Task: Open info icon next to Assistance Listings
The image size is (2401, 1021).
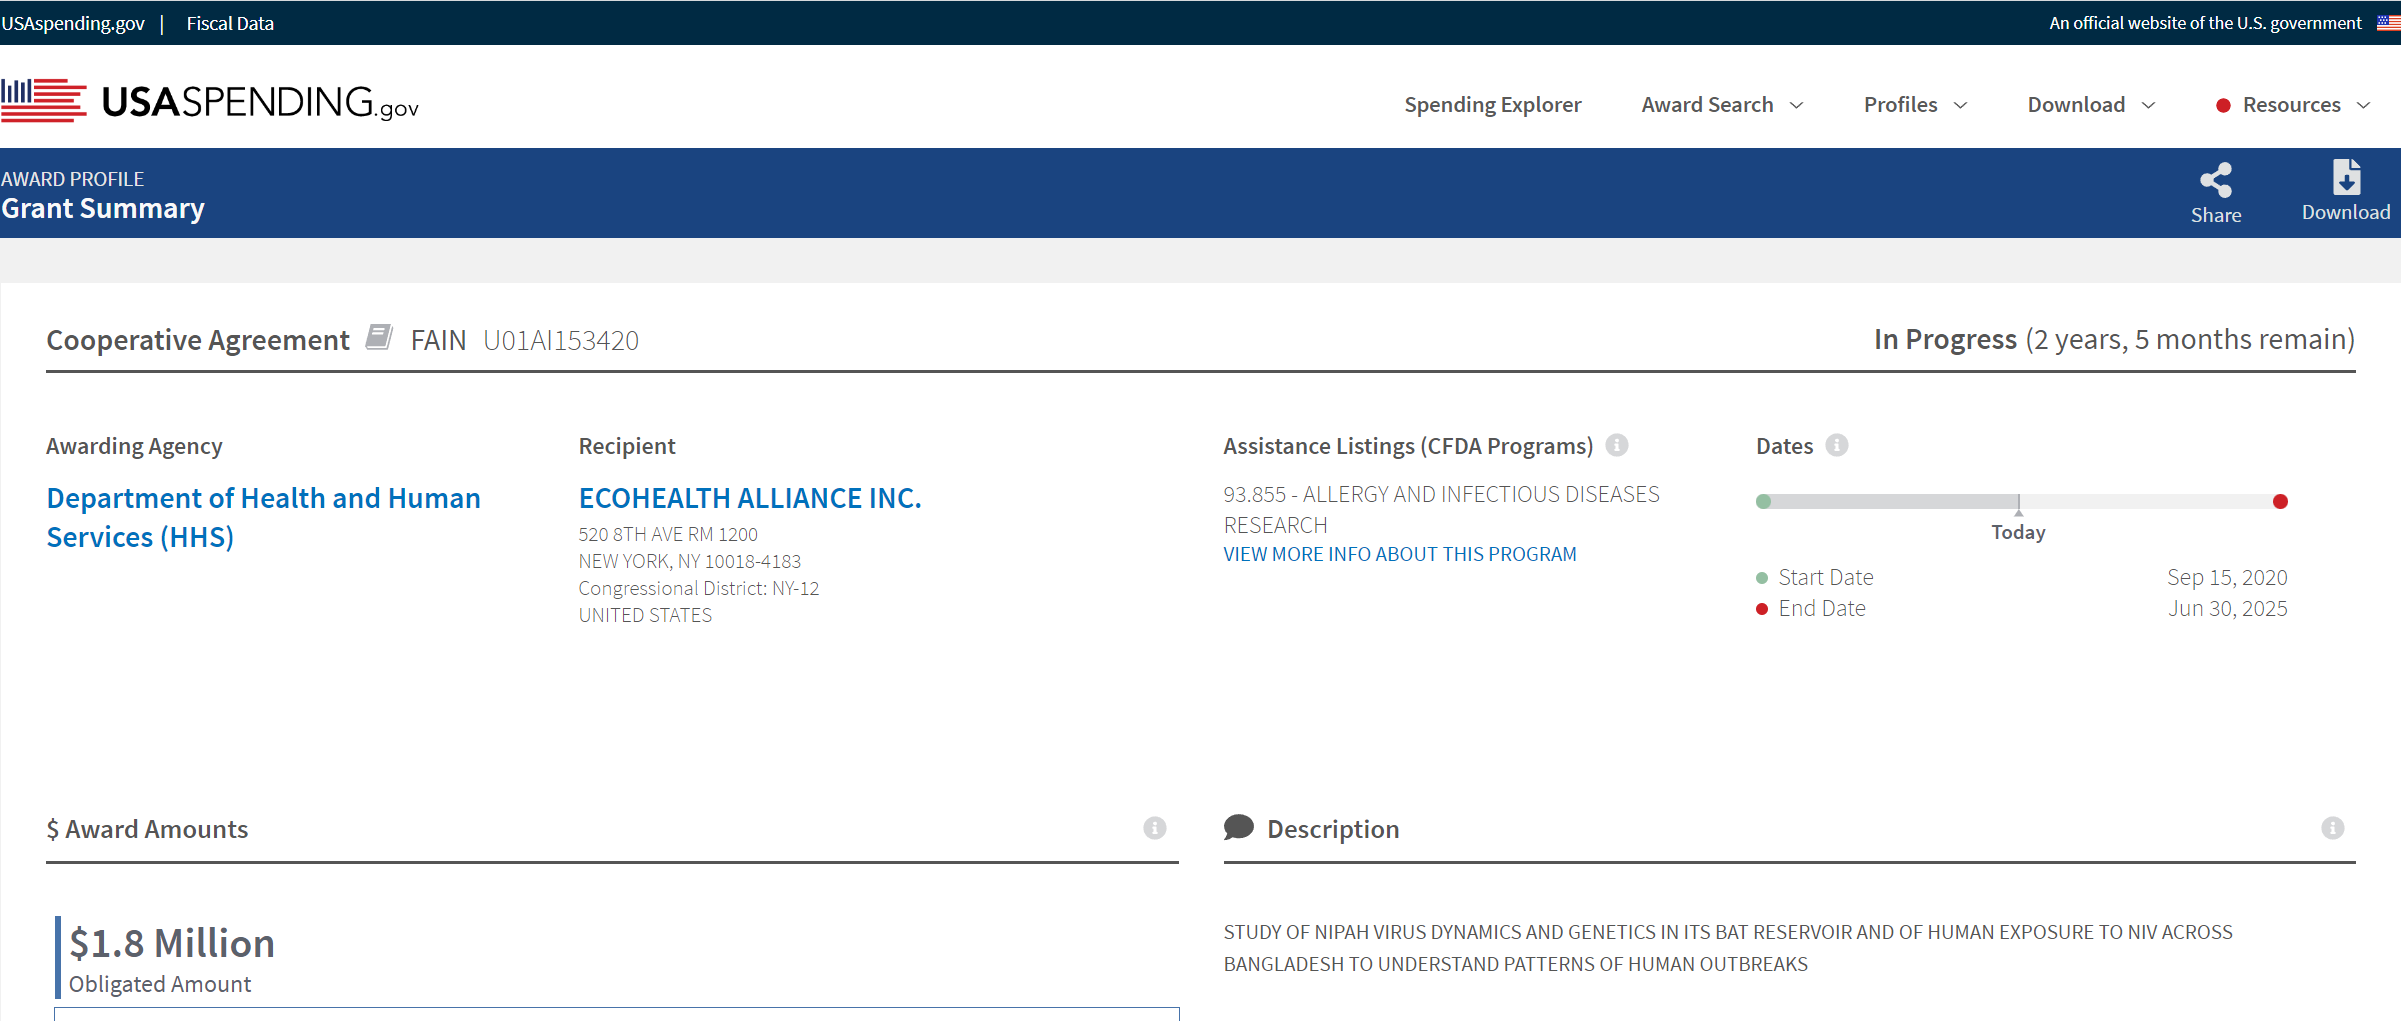Action: 1617,445
